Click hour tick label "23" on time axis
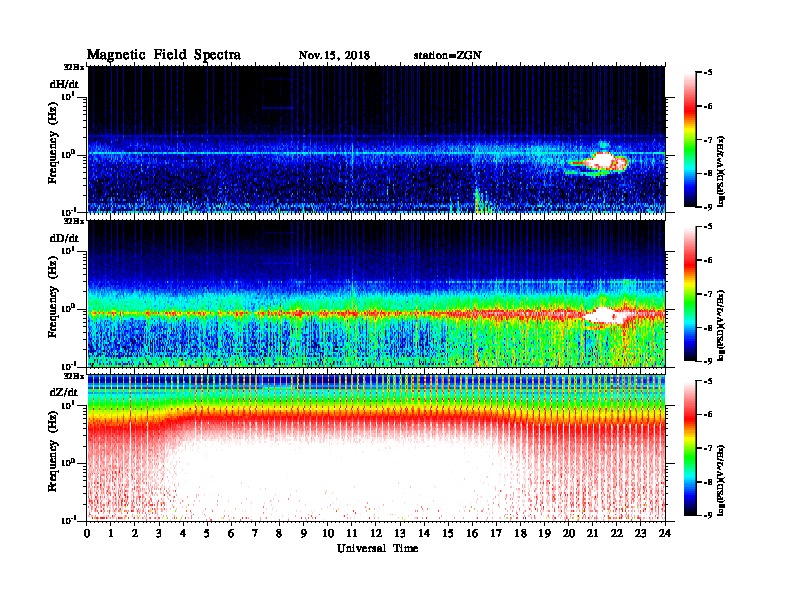 641,534
